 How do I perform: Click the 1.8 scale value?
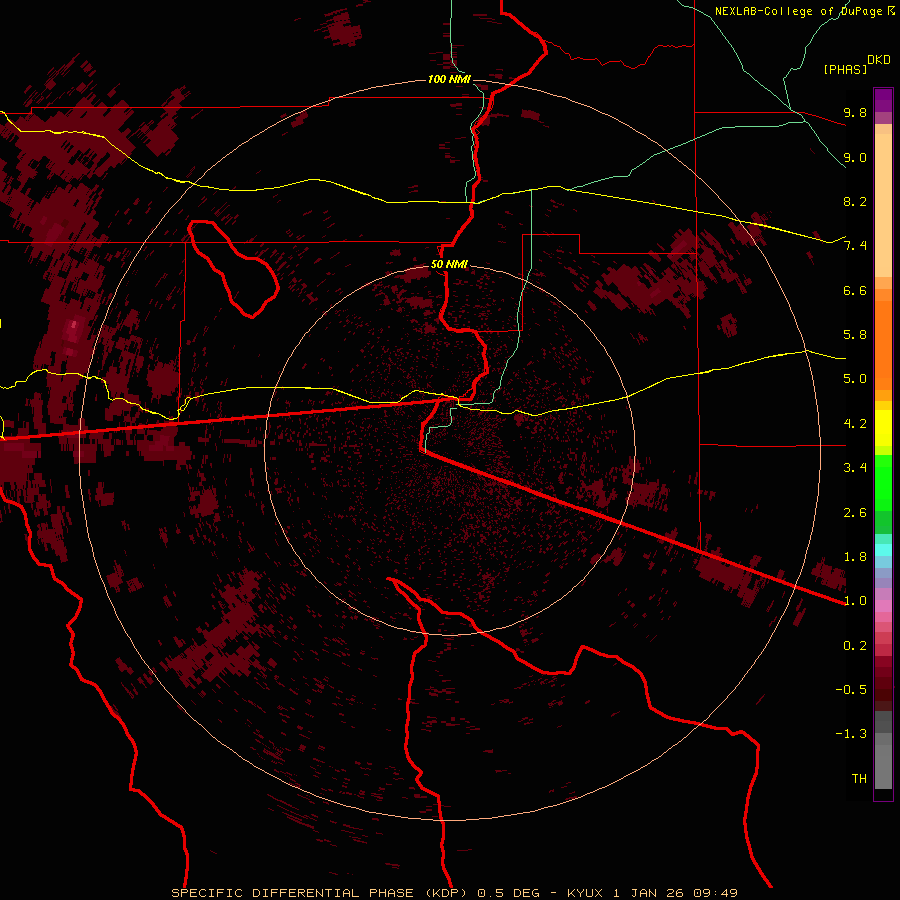(x=855, y=557)
